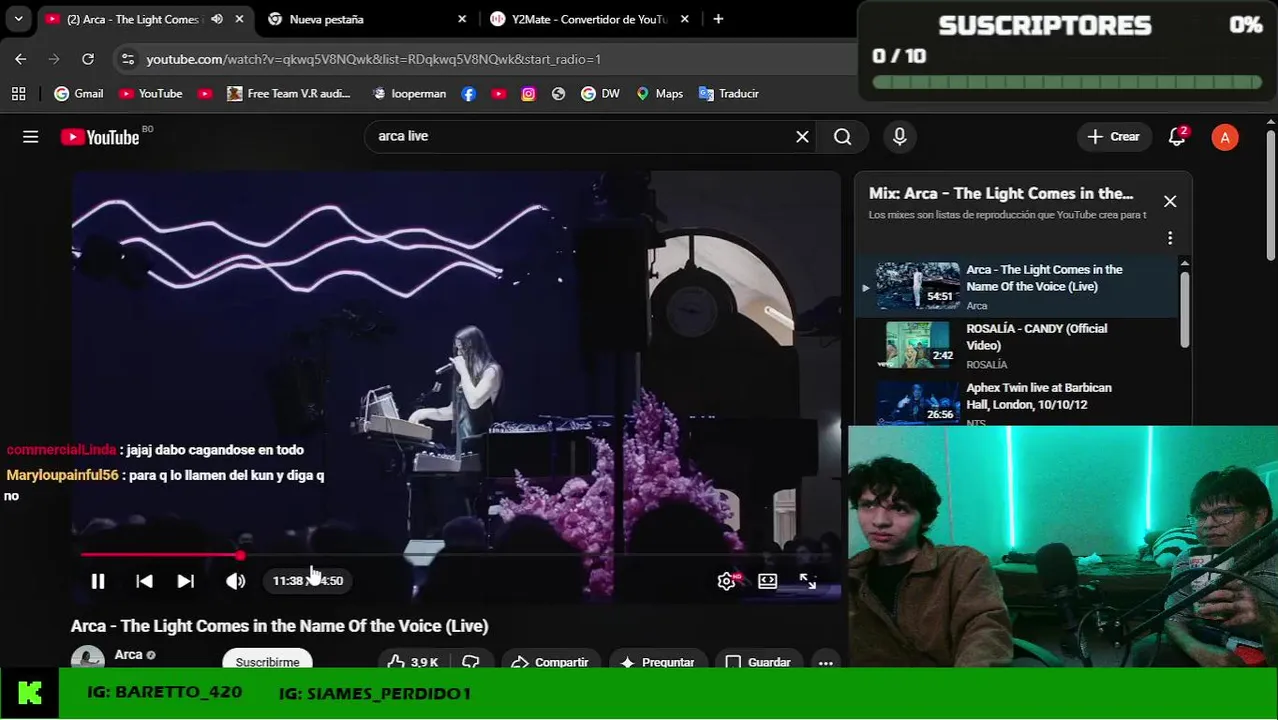Click the Crear button
Screen dimensions: 1278x720
(1113, 137)
